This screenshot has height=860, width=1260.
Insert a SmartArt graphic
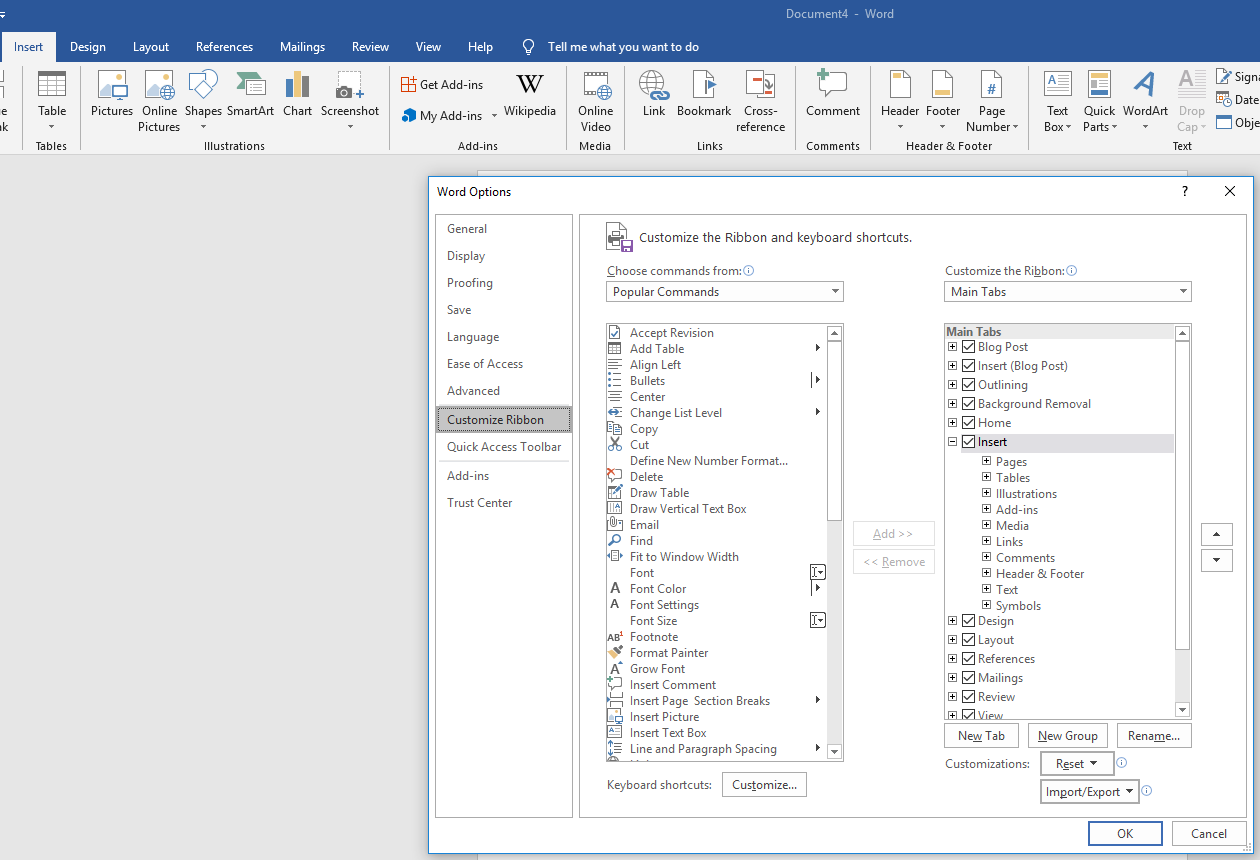[250, 95]
